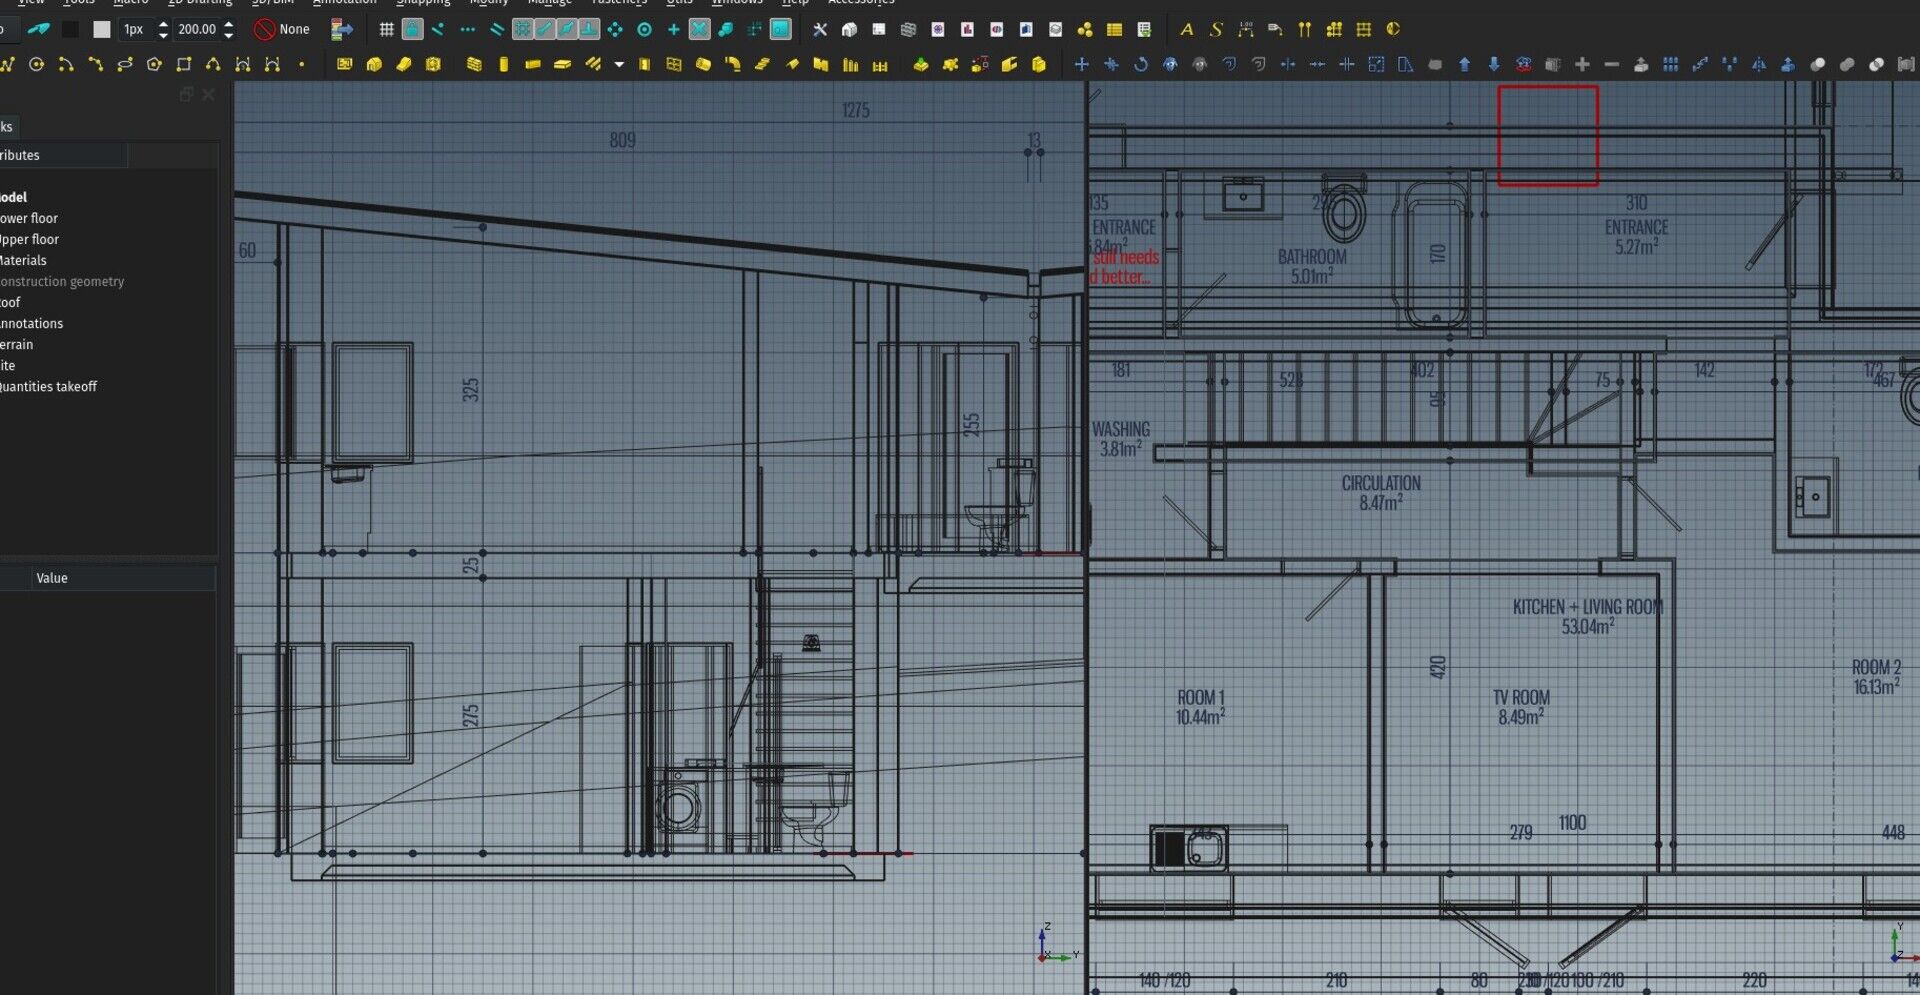Adjust the 200.00 value spinner arrows
This screenshot has width=1920, height=995.
pyautogui.click(x=229, y=29)
